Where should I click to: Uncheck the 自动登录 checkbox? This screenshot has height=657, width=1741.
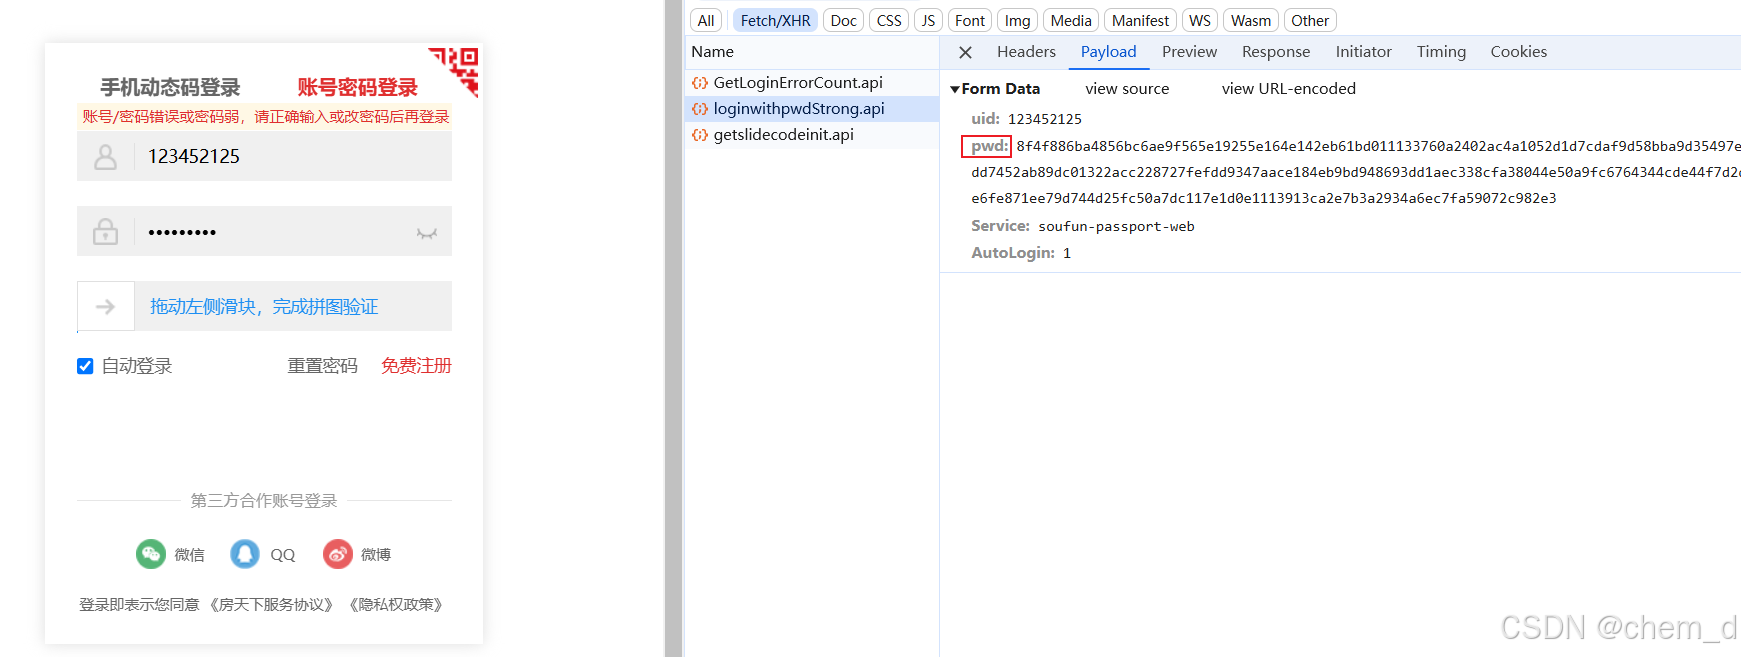point(85,366)
